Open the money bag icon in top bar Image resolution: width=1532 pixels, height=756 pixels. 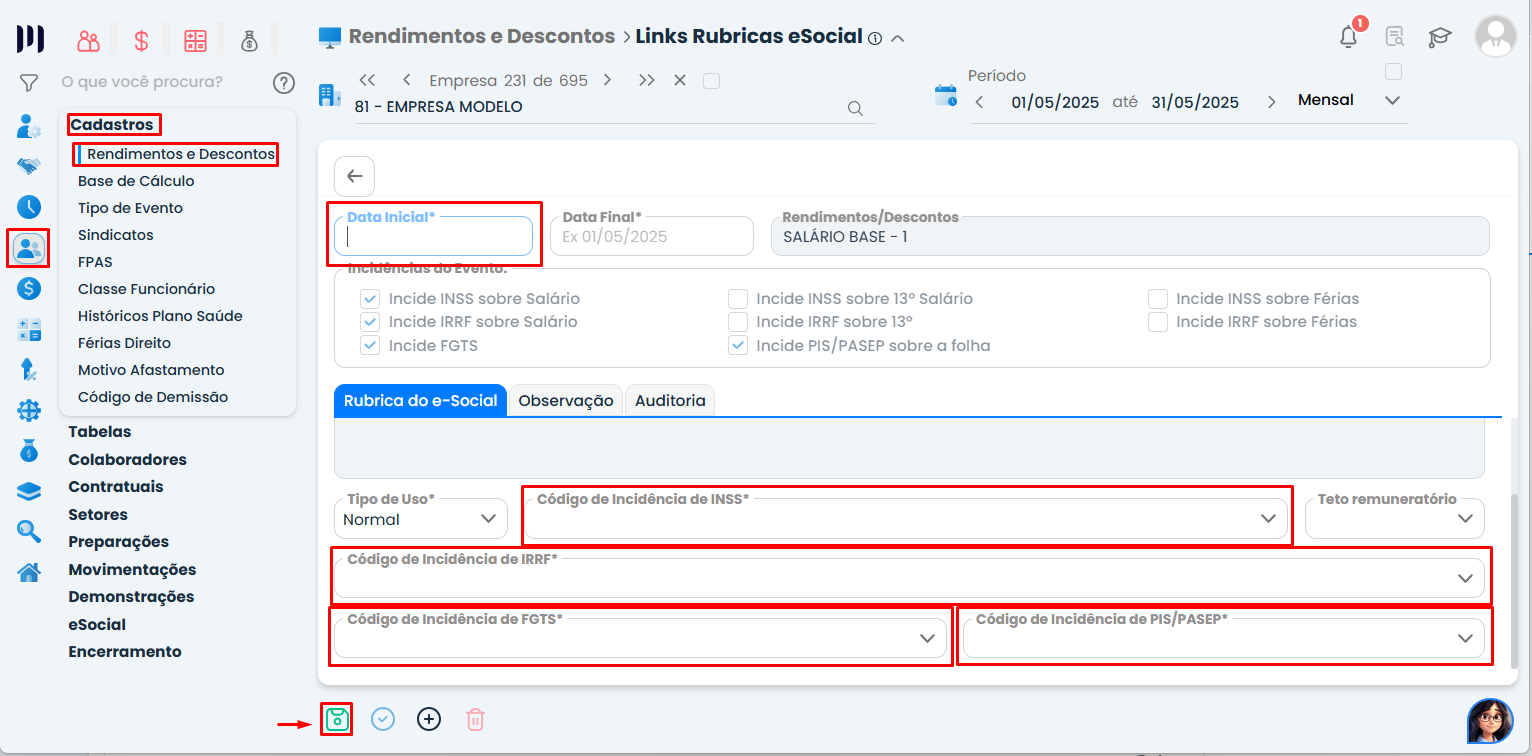[249, 41]
